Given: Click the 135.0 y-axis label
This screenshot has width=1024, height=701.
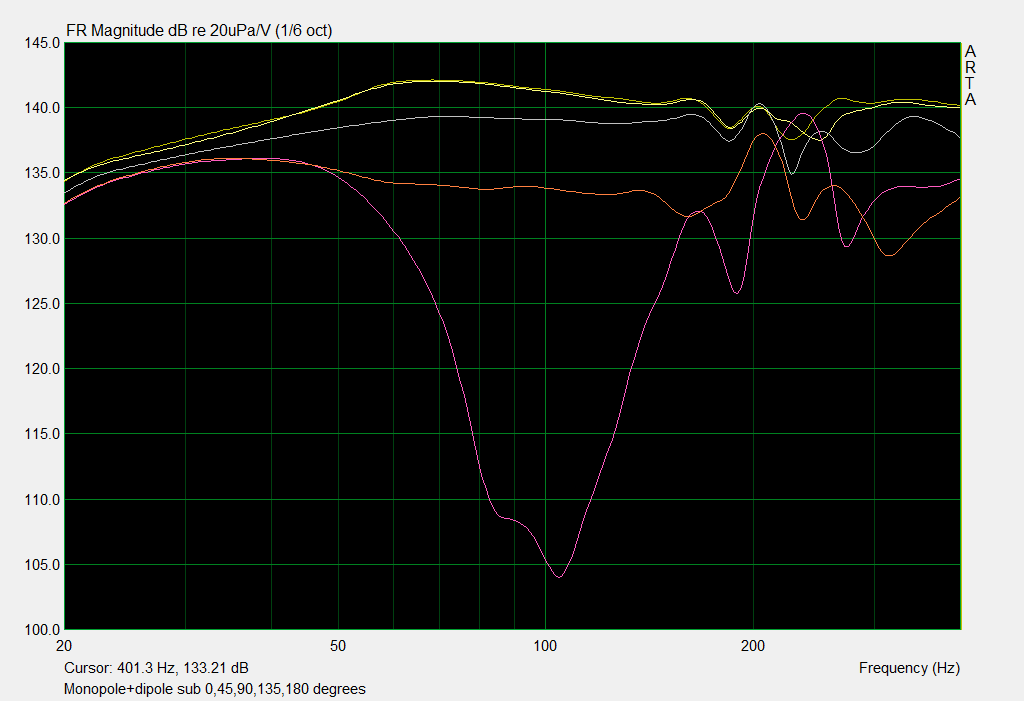Looking at the screenshot, I should pyautogui.click(x=42, y=174).
